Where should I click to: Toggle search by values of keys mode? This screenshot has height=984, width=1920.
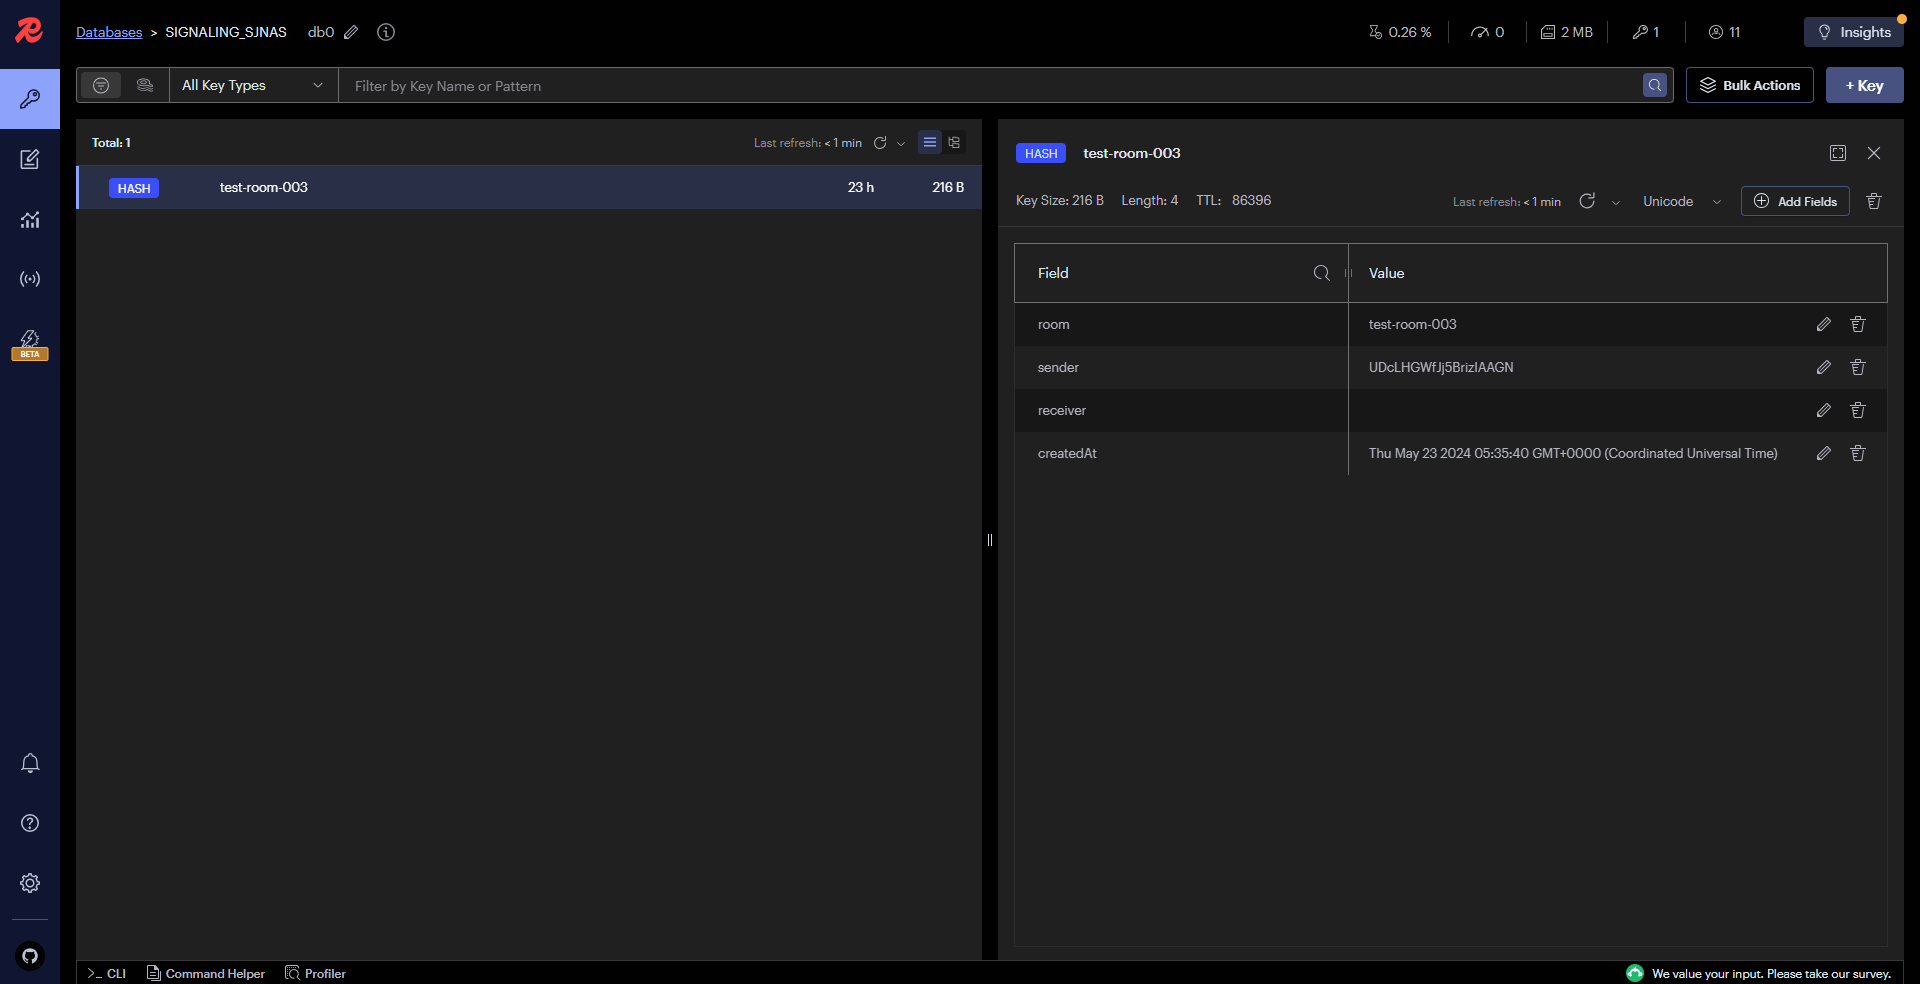click(145, 86)
